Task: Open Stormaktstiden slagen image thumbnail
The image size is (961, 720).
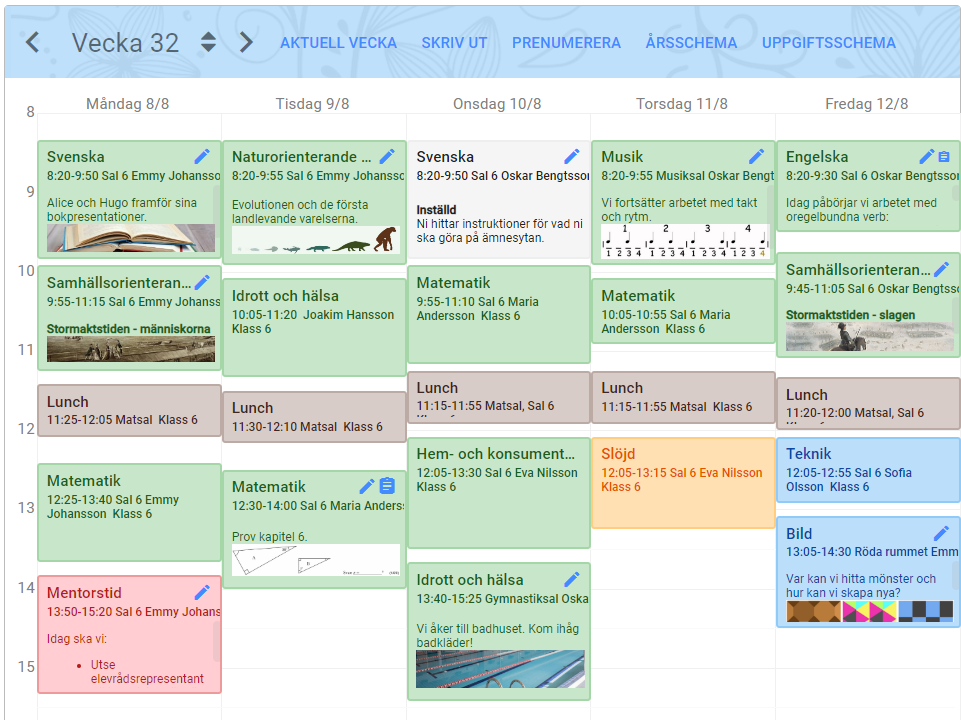Action: point(870,336)
